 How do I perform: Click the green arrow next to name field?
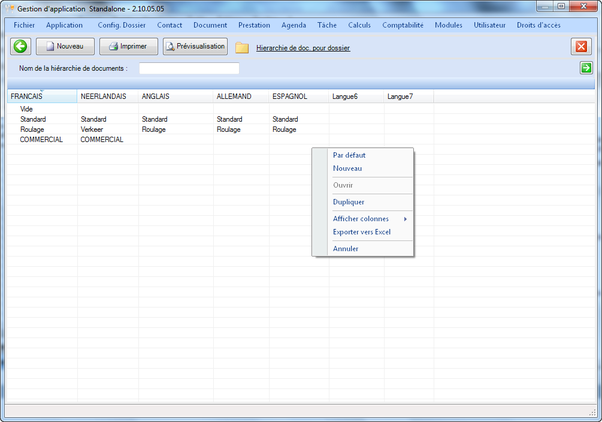[586, 68]
